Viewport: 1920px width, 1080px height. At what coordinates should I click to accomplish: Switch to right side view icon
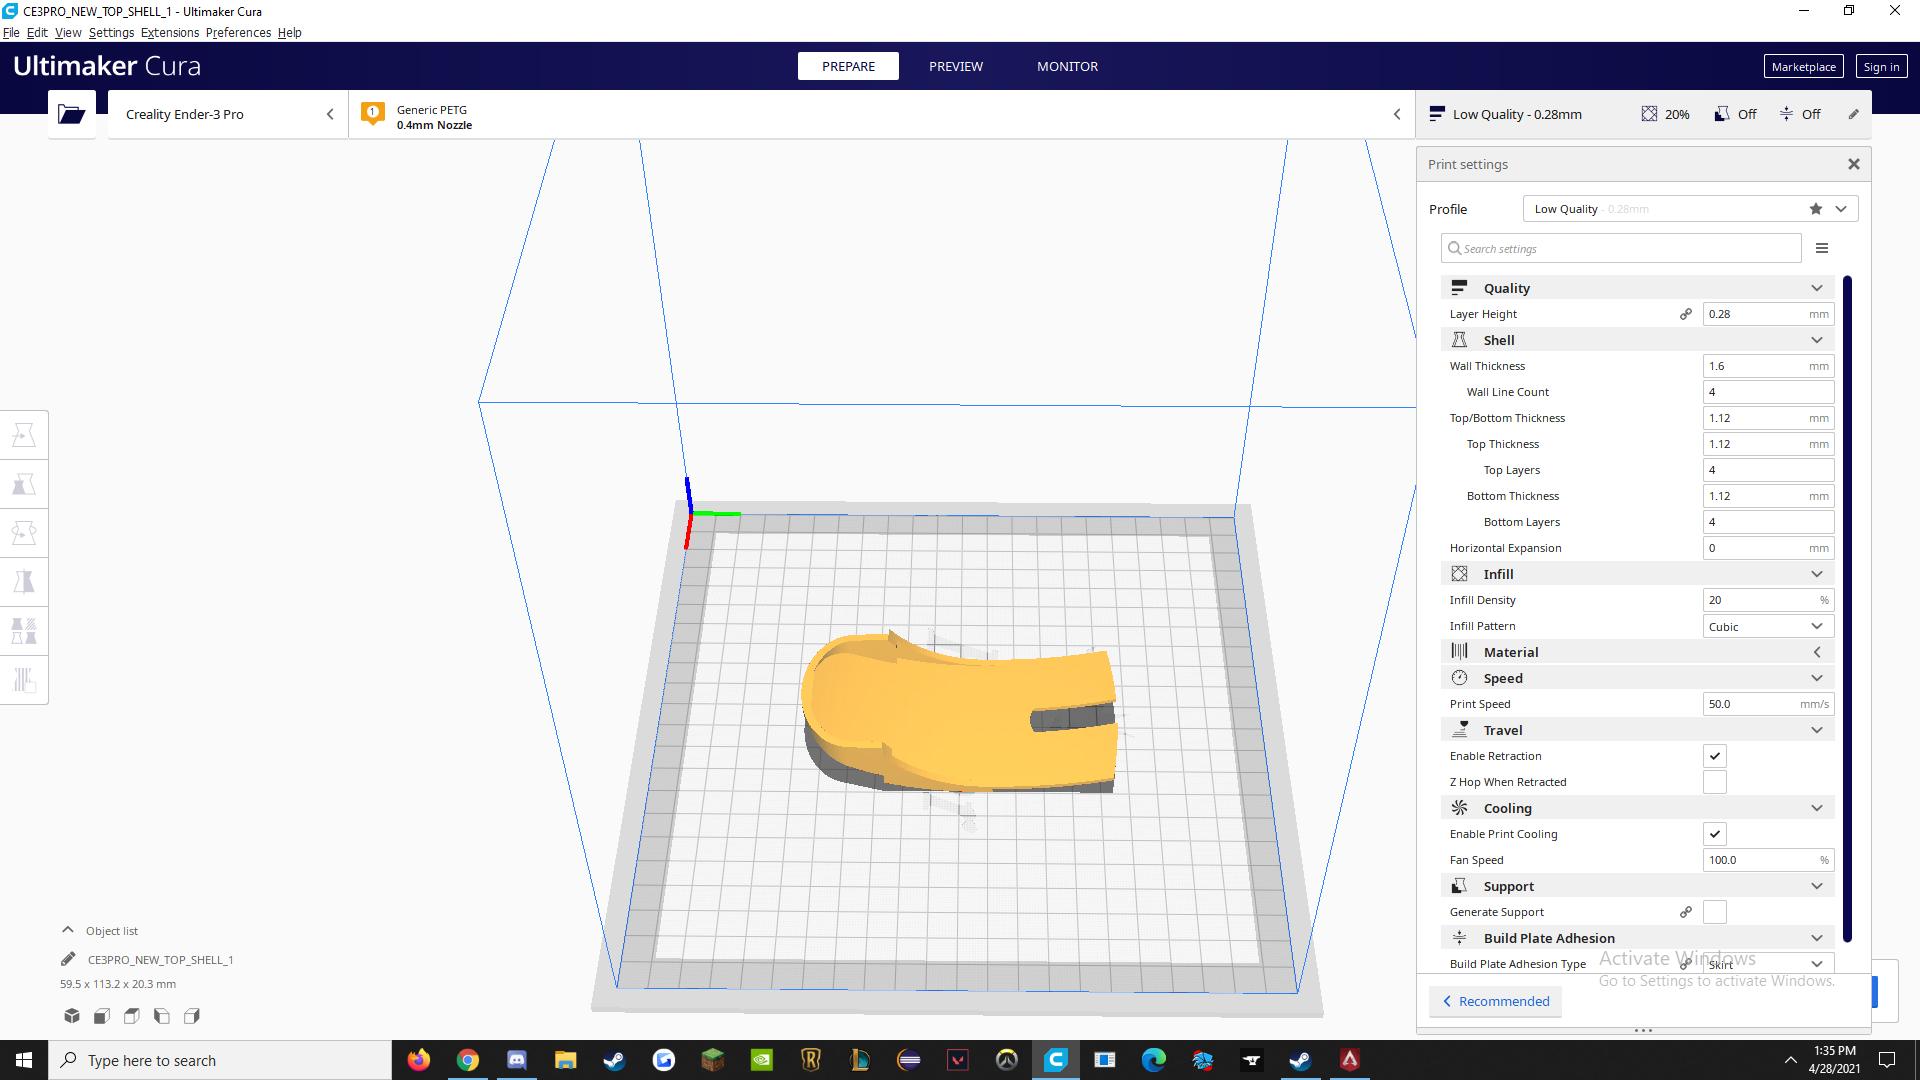coord(192,1016)
